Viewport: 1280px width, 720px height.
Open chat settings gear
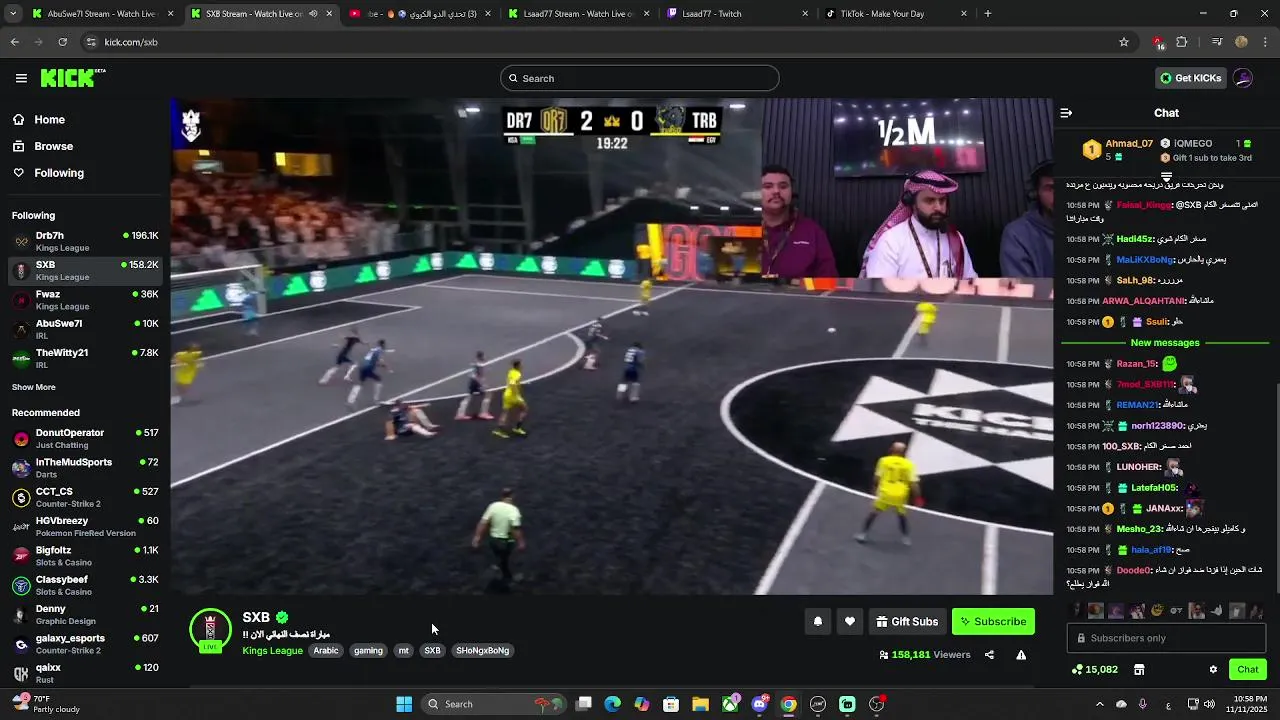coord(1213,670)
